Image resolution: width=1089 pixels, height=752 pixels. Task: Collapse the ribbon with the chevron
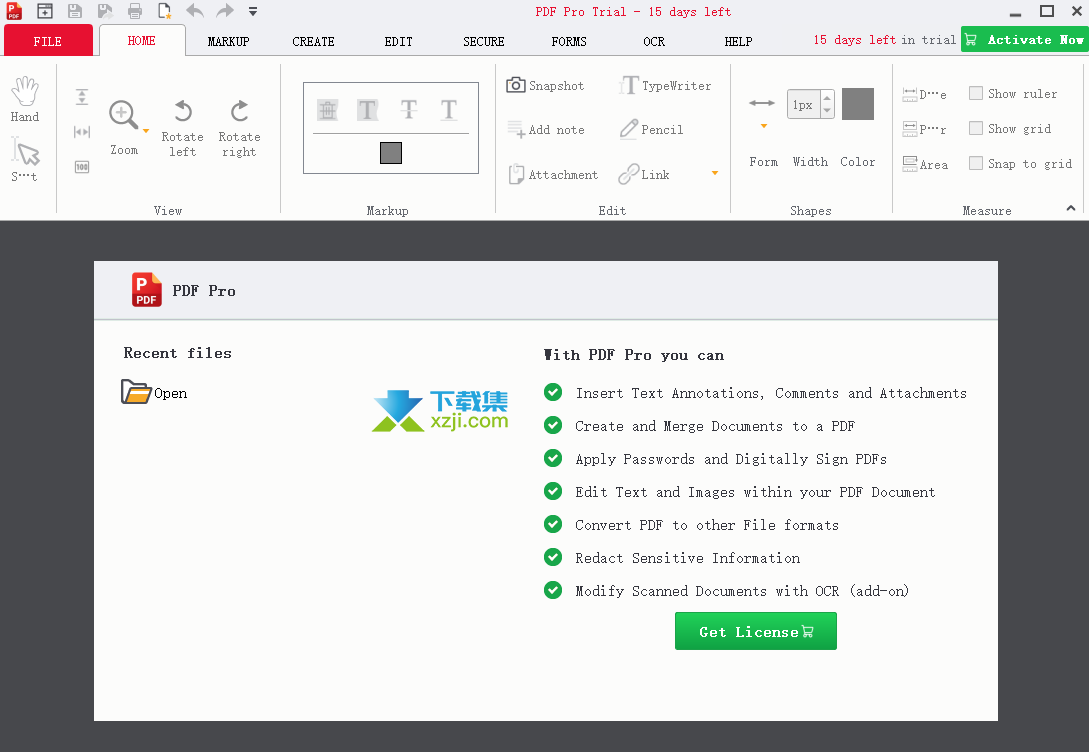click(1071, 208)
